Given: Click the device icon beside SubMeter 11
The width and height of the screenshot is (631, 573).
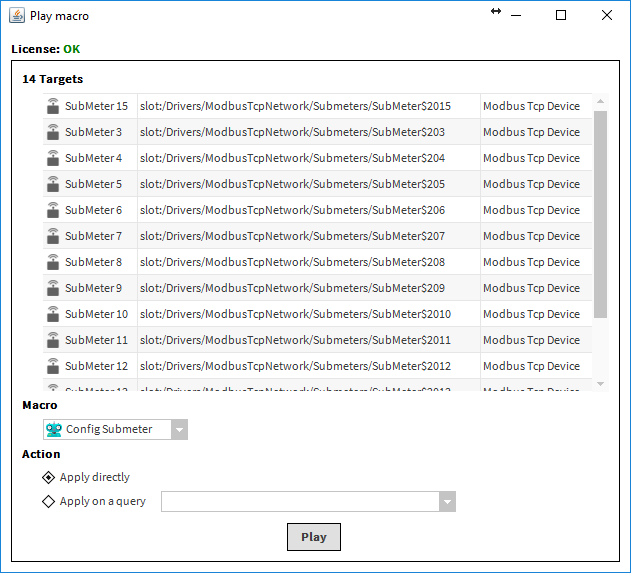Looking at the screenshot, I should click(53, 340).
